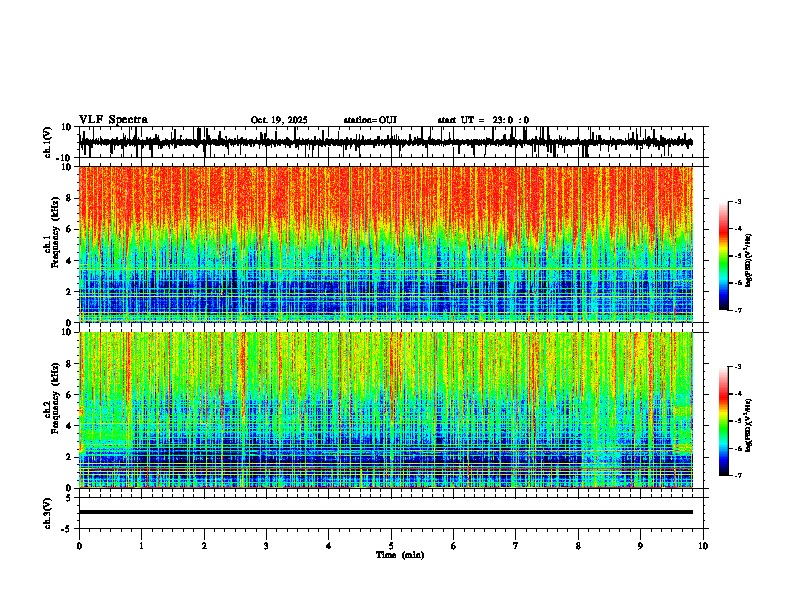The width and height of the screenshot is (792, 612).
Task: Click the time axis tick label '7'
Action: 516,546
